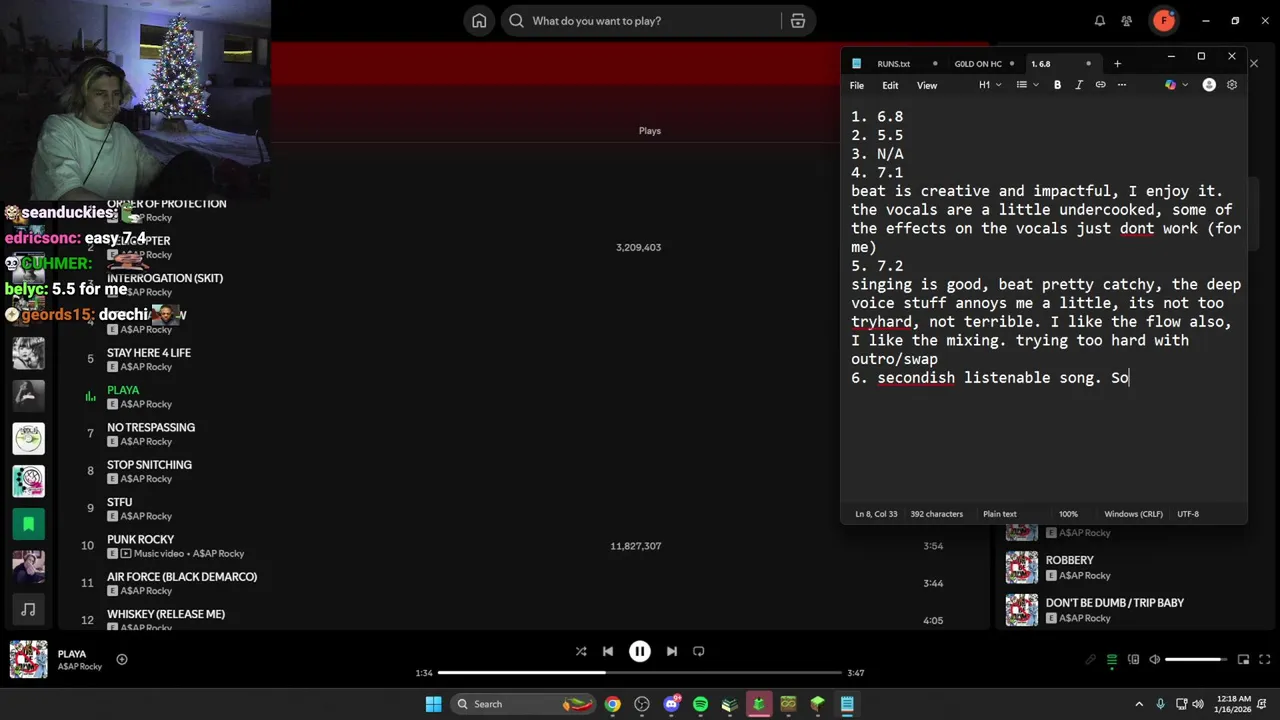This screenshot has height=720, width=1280.
Task: Enter Spotify full screen mode
Action: pyautogui.click(x=1264, y=660)
